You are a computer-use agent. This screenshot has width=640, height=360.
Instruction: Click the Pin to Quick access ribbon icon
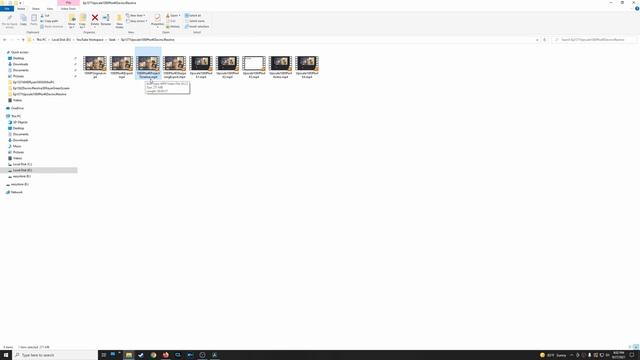click(9, 18)
